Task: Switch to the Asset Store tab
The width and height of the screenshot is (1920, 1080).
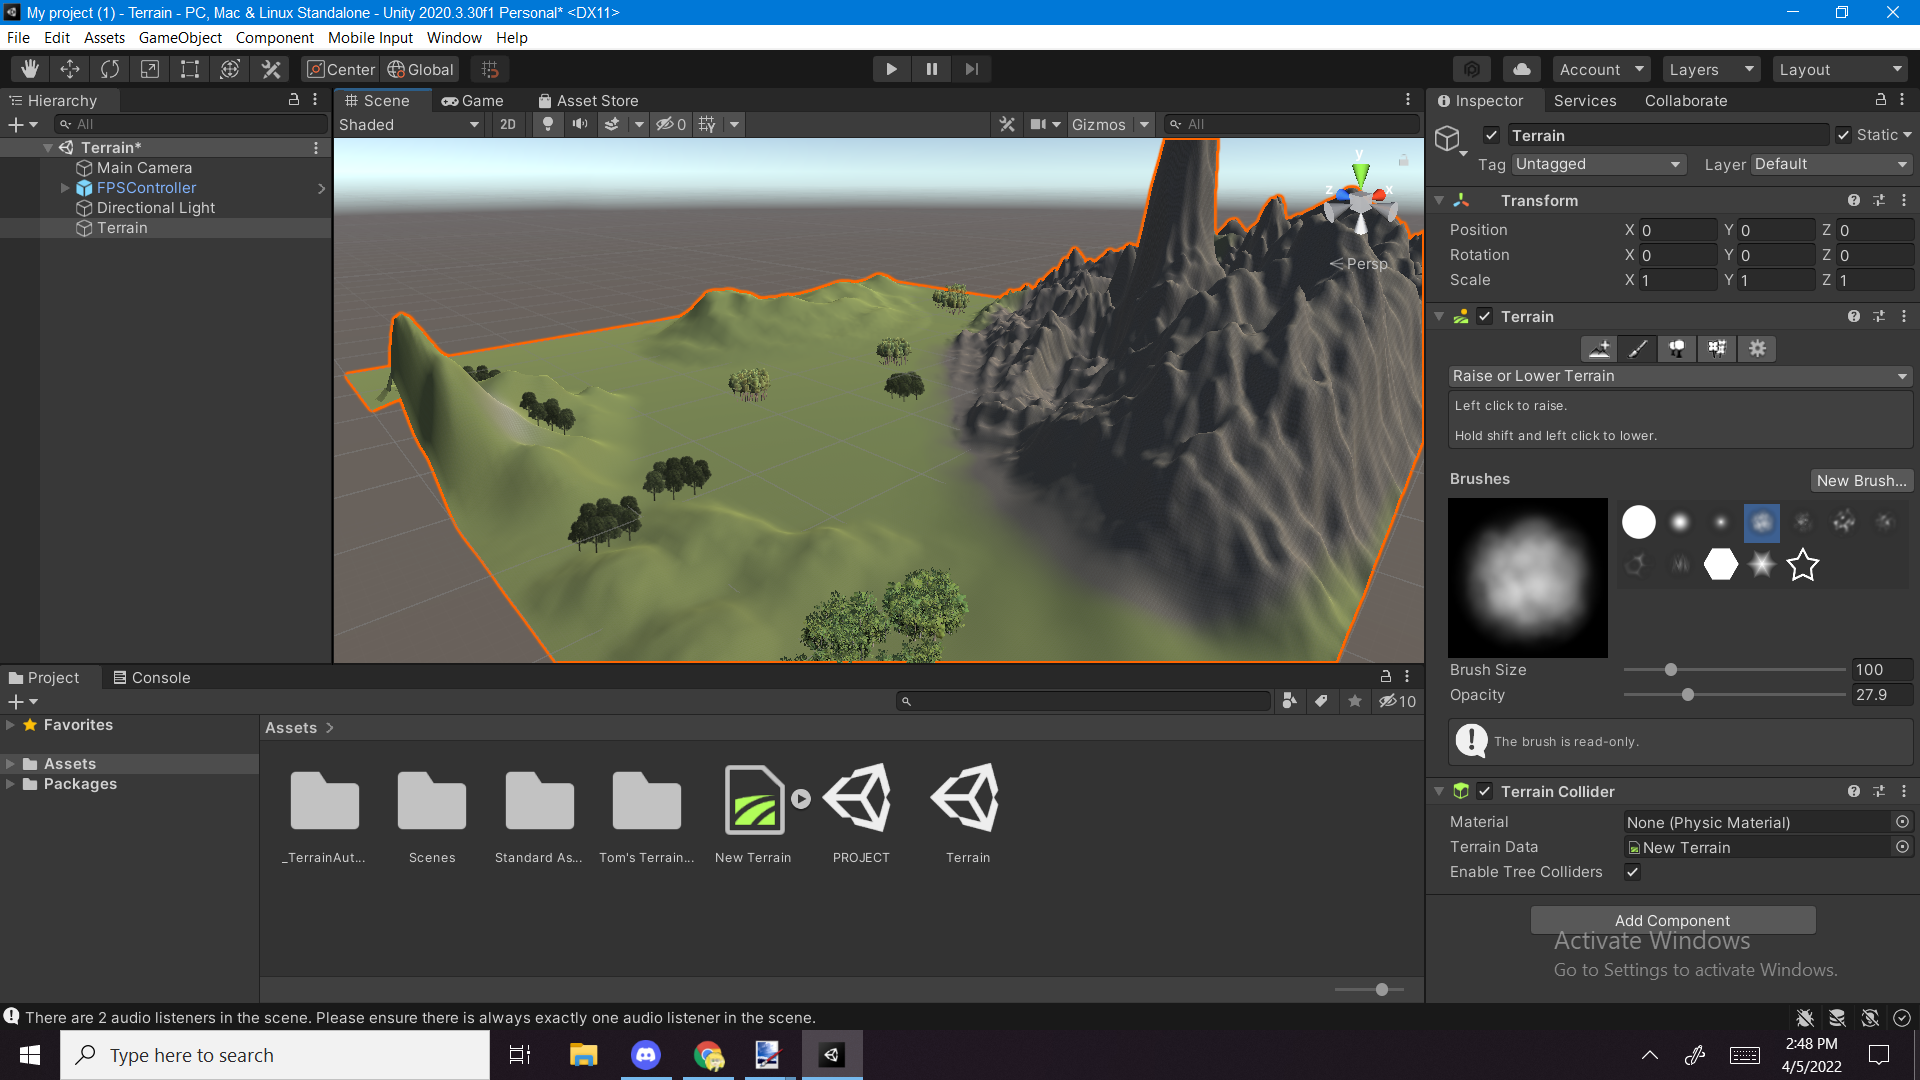Action: tap(588, 101)
